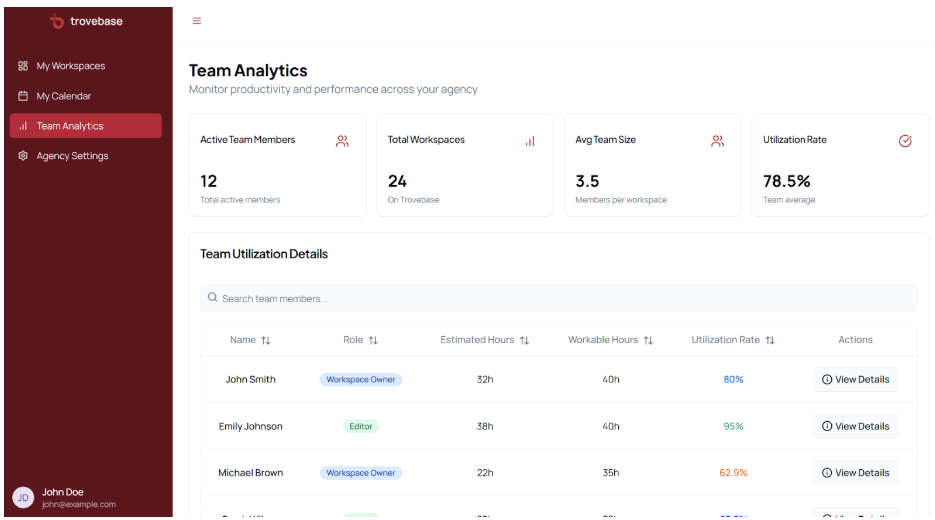The width and height of the screenshot is (935, 520).
Task: Click the Total Workspaces chart icon
Action: coord(530,141)
